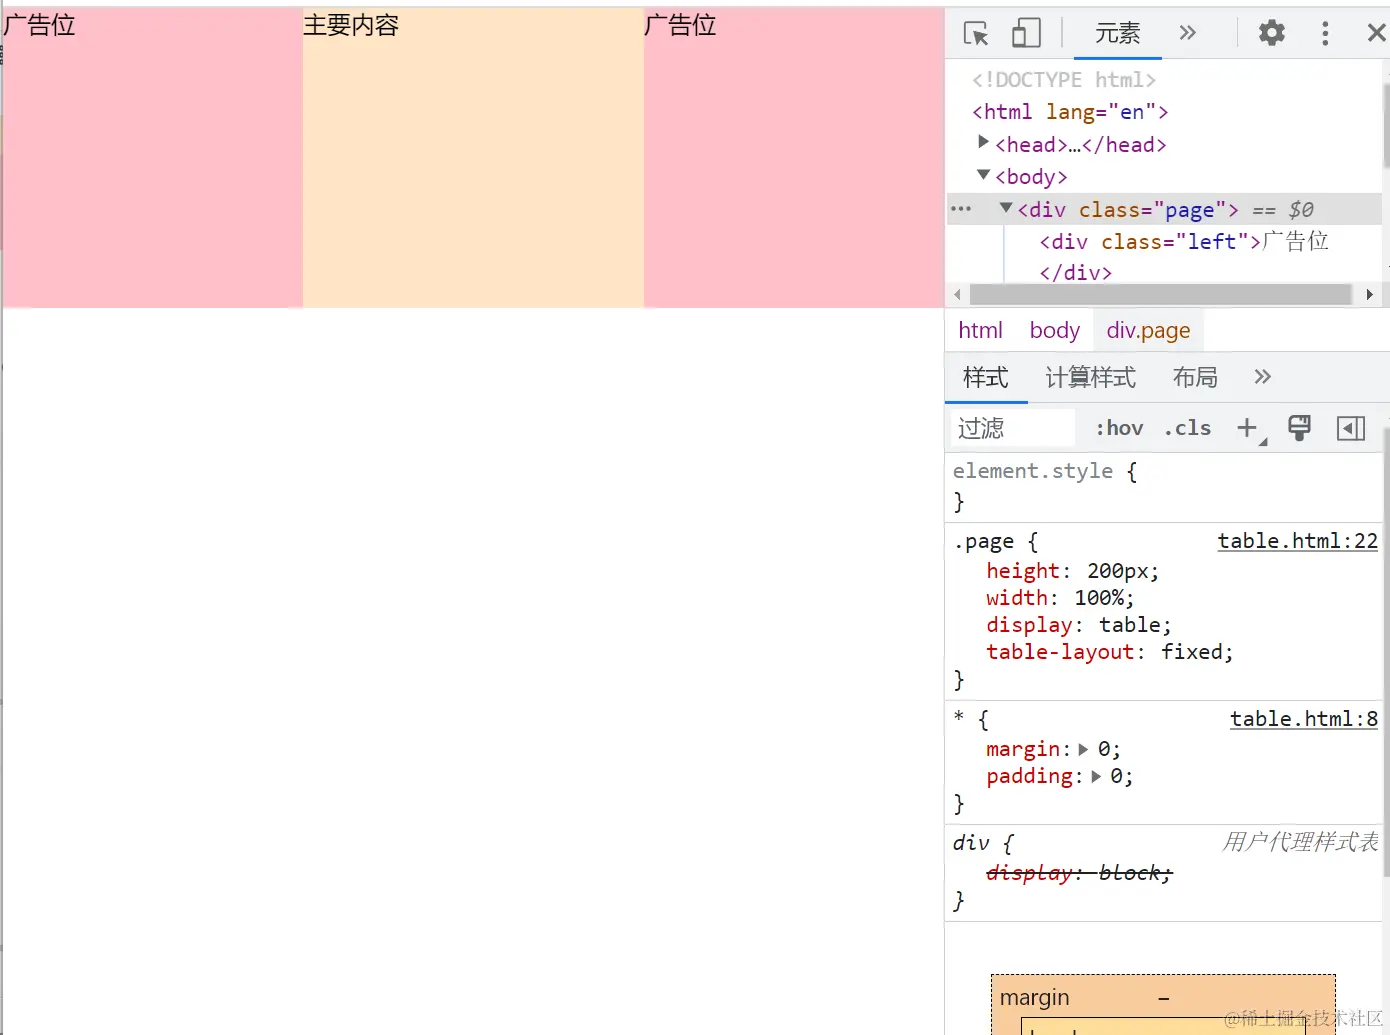Click the DOM scrollbar right arrow
The image size is (1390, 1035).
point(1369,294)
